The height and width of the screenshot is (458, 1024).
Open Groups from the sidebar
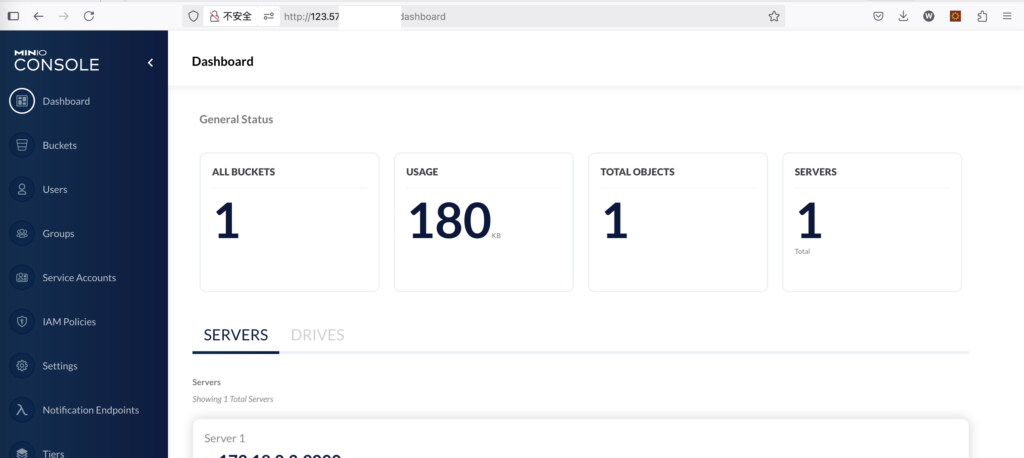[x=58, y=233]
